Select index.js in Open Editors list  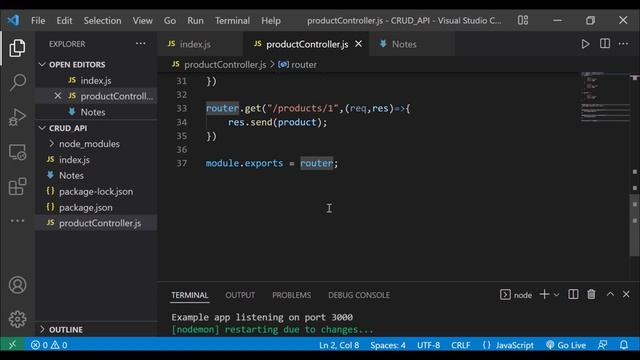pyautogui.click(x=96, y=80)
